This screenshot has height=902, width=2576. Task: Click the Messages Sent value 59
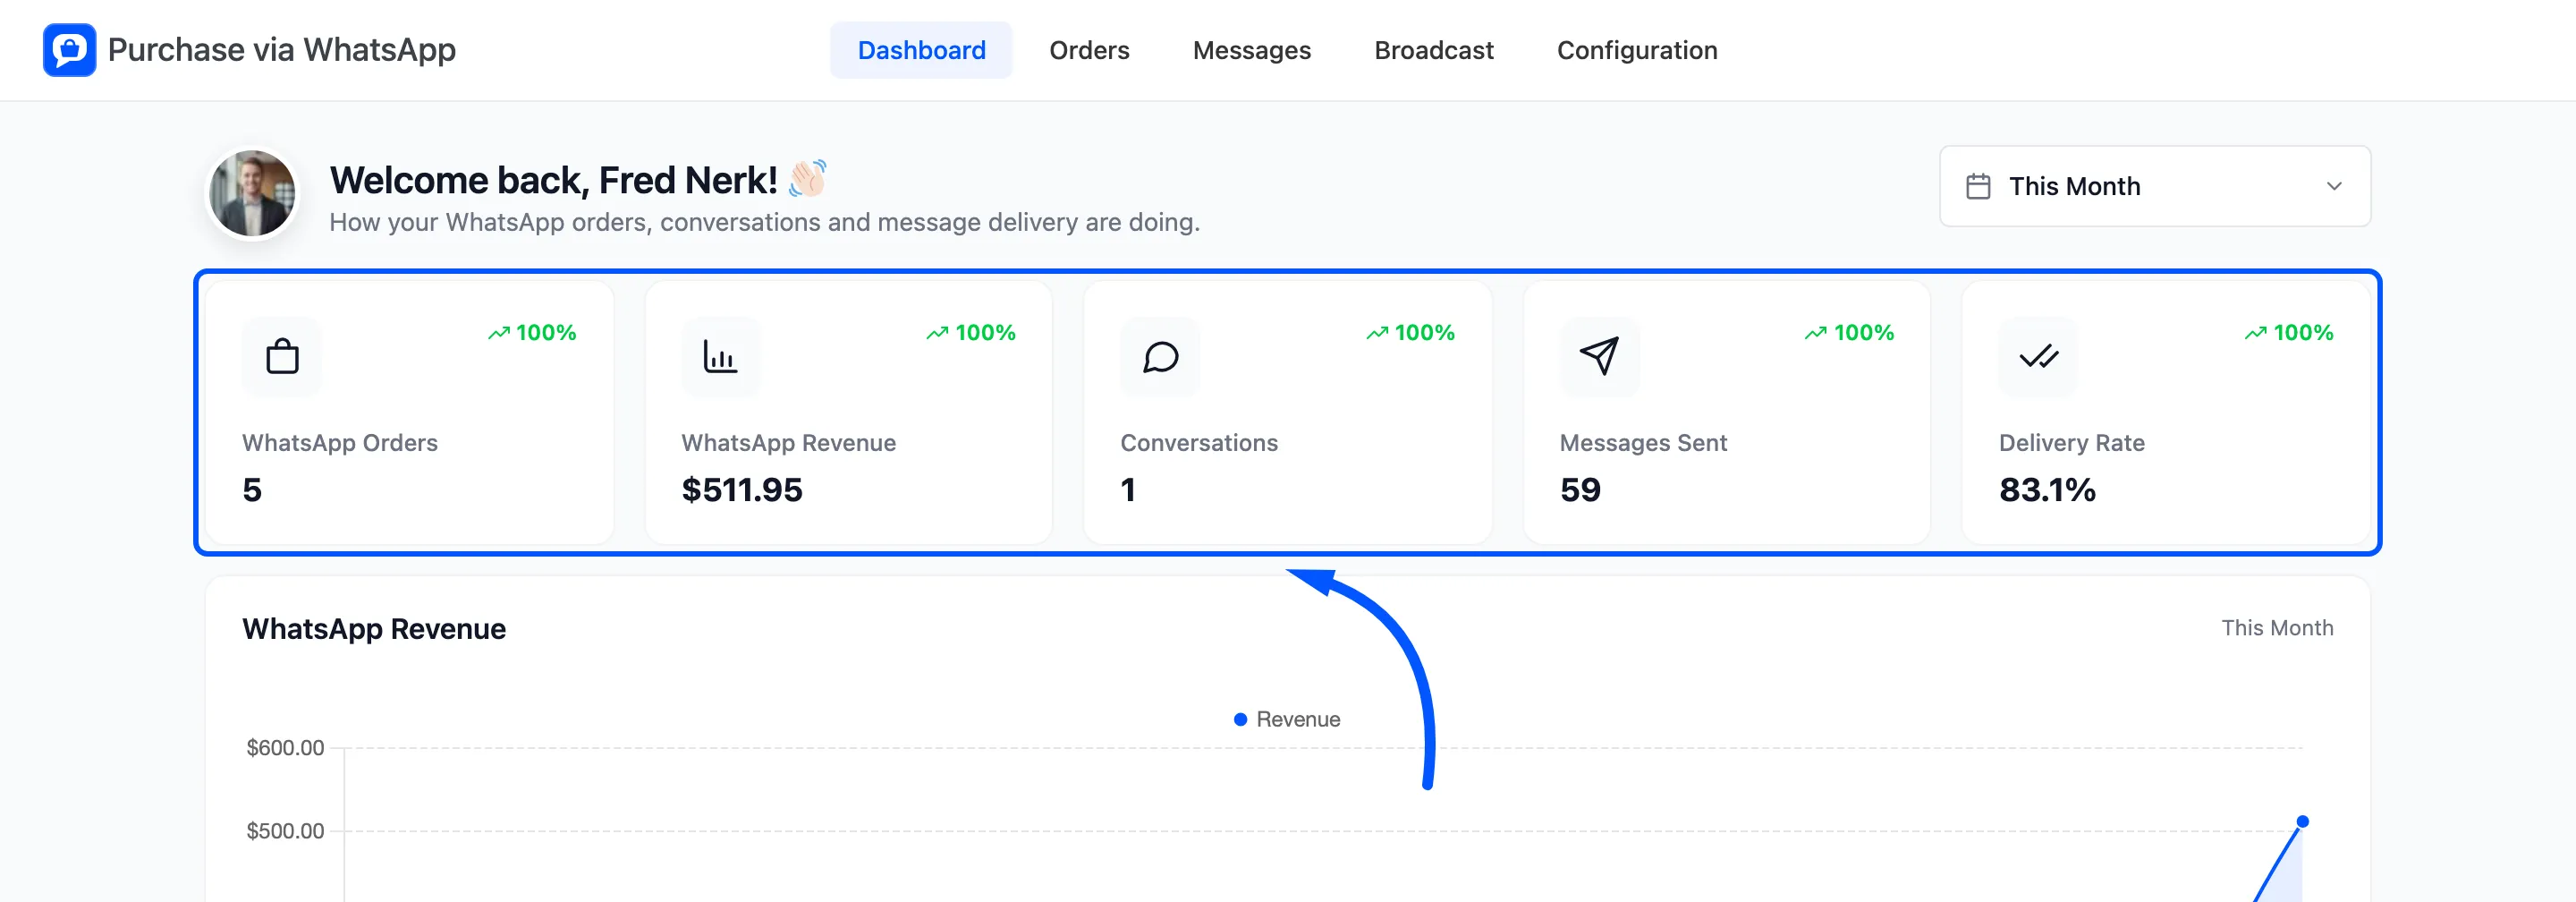[x=1580, y=490]
